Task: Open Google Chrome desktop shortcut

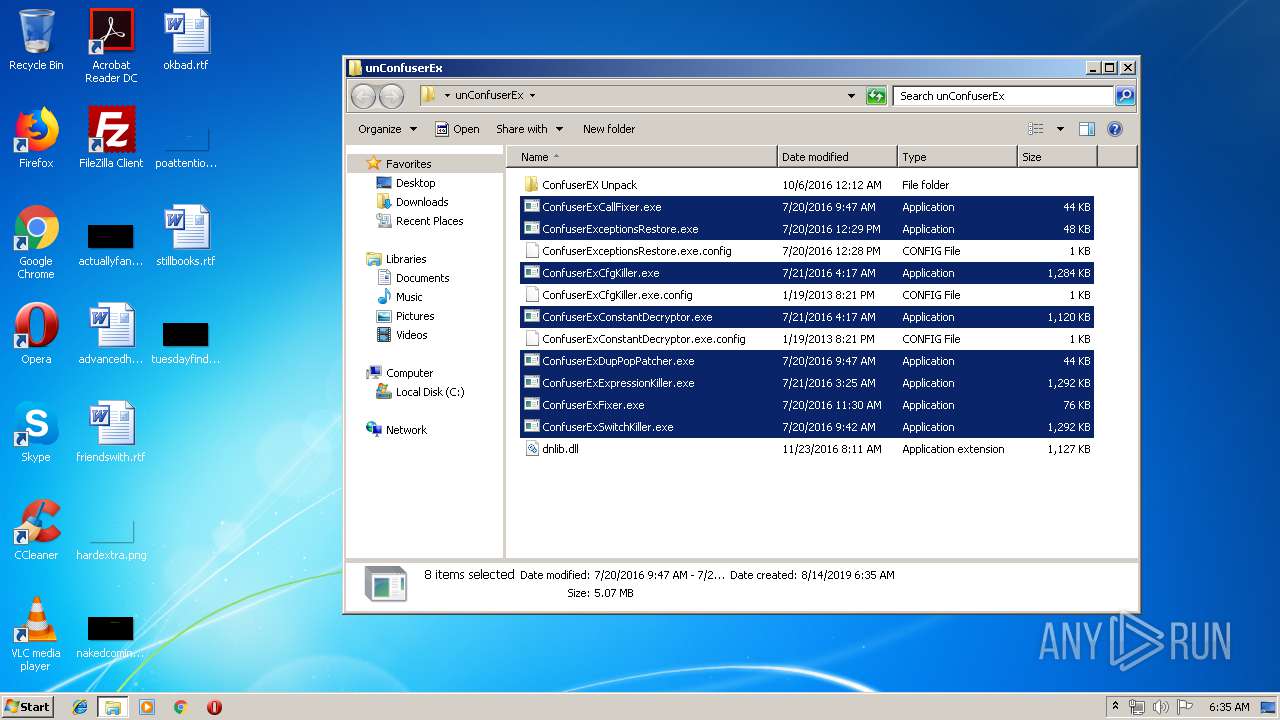Action: 36,242
